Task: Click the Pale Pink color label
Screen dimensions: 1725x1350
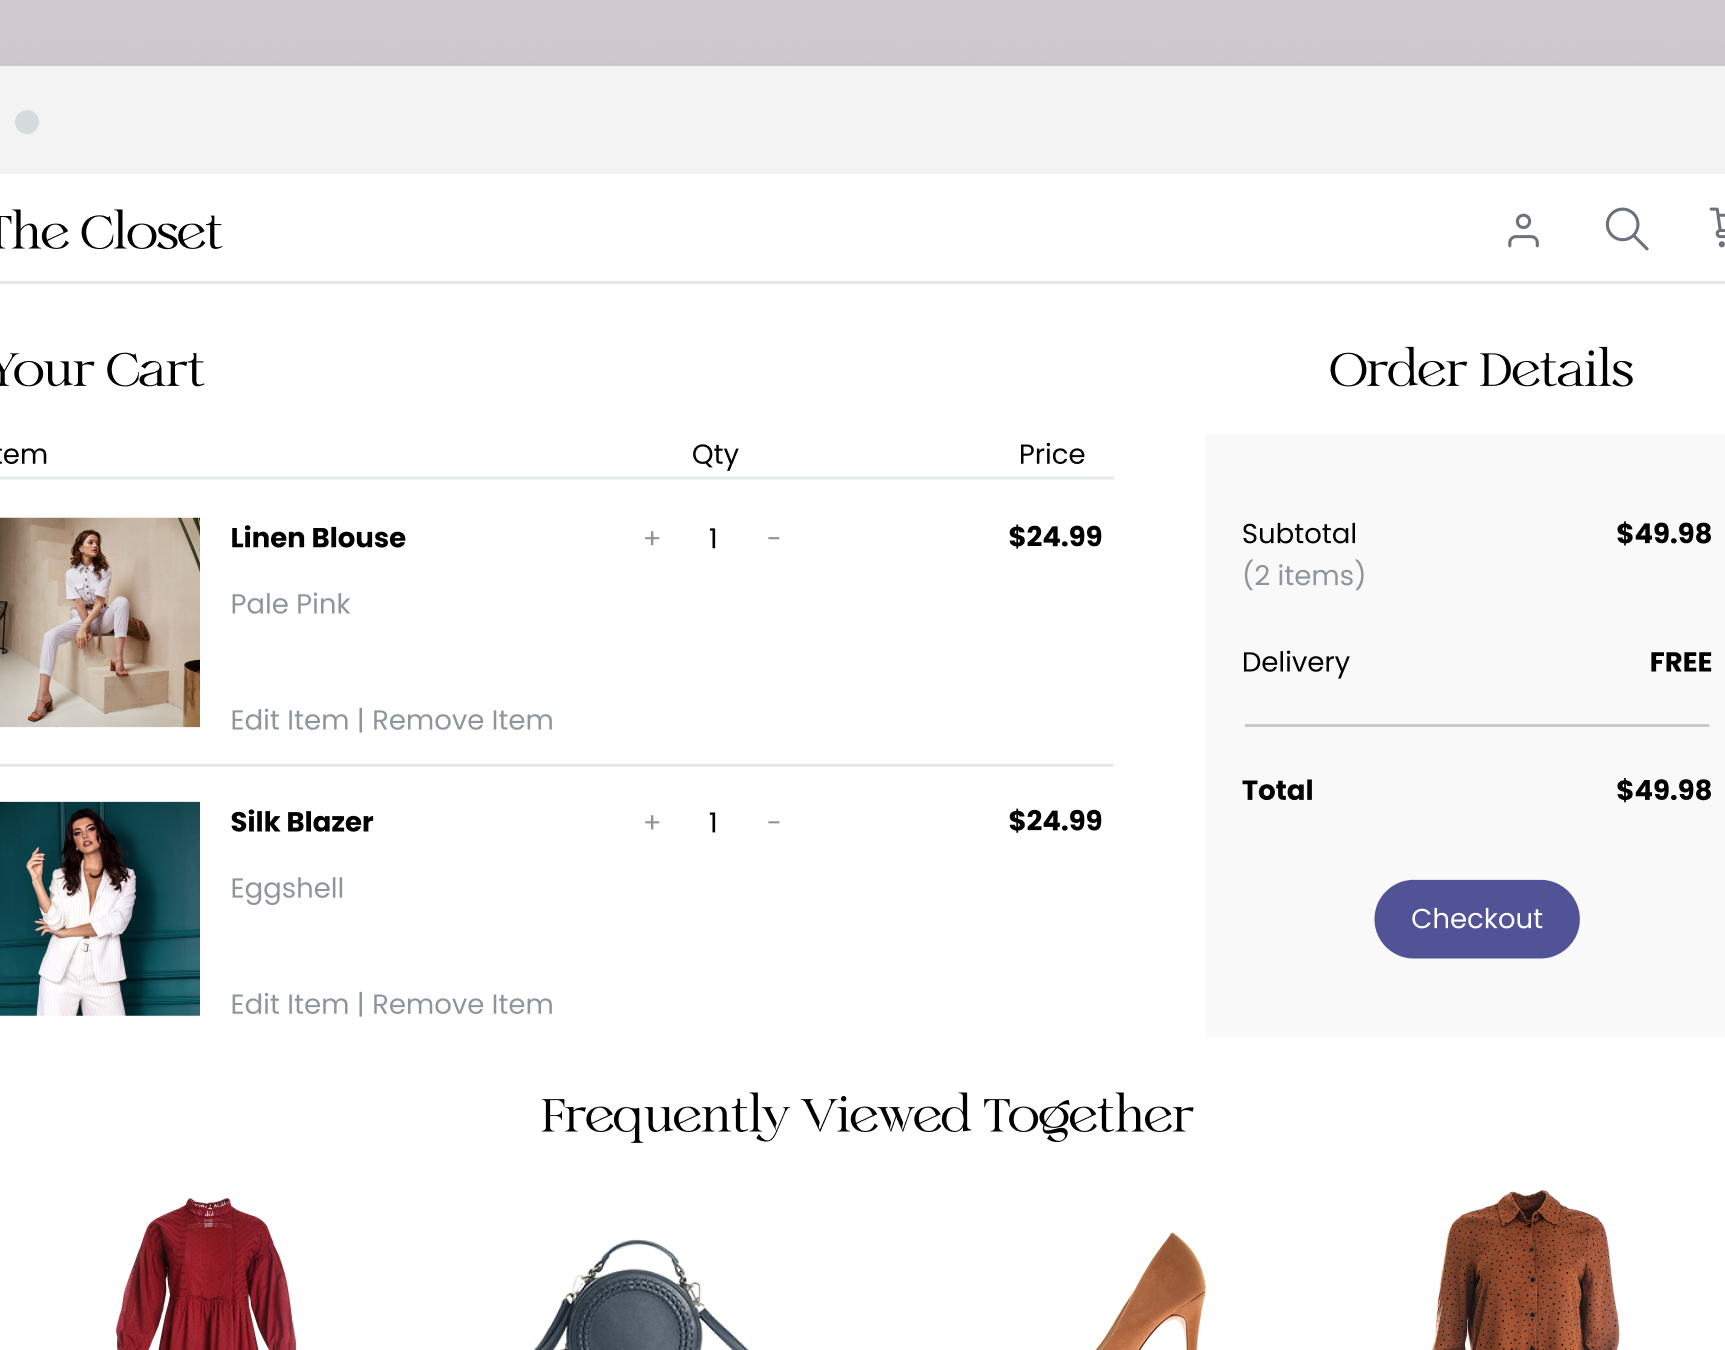Action: click(x=290, y=604)
